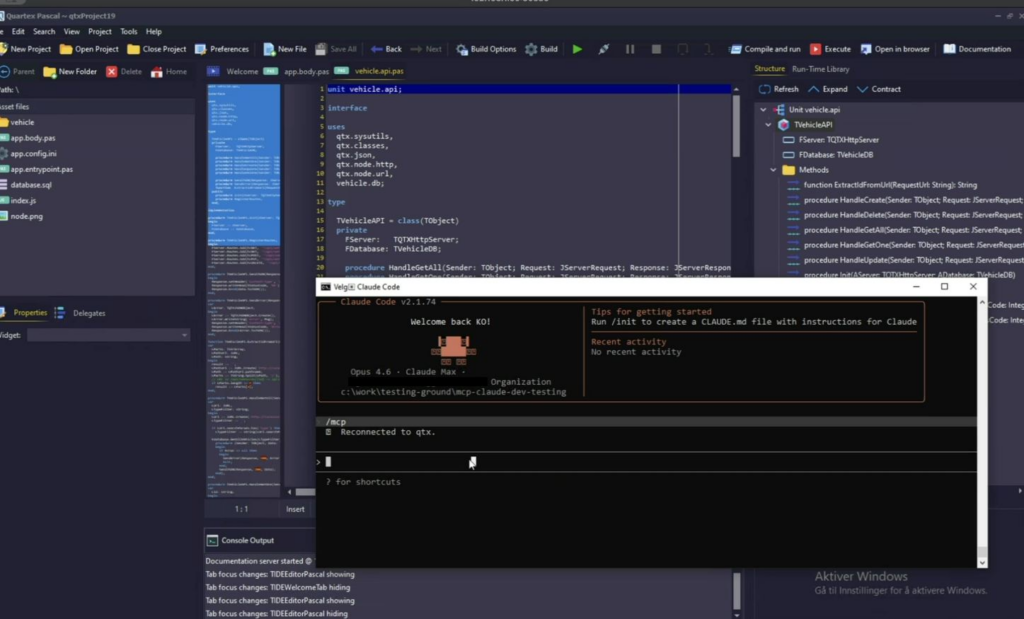The image size is (1024, 619).
Task: Click the Refresh button in Structure panel
Action: click(x=779, y=89)
